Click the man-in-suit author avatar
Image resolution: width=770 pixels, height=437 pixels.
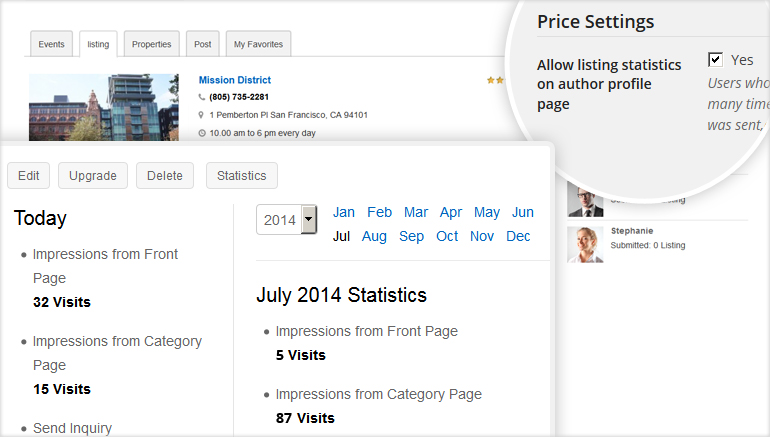585,200
